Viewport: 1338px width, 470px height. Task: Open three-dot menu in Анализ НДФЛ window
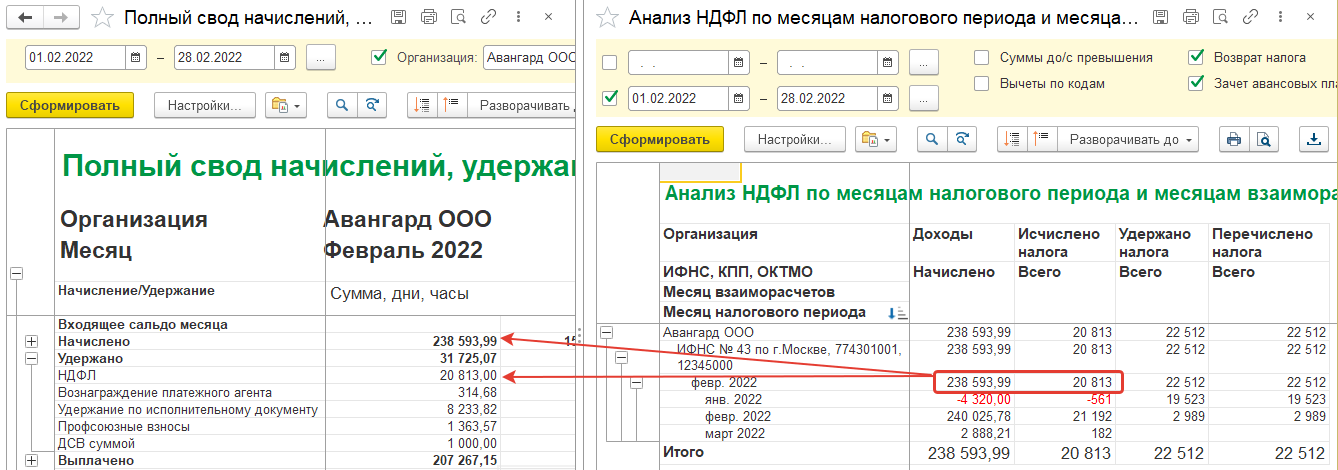[x=1279, y=18]
